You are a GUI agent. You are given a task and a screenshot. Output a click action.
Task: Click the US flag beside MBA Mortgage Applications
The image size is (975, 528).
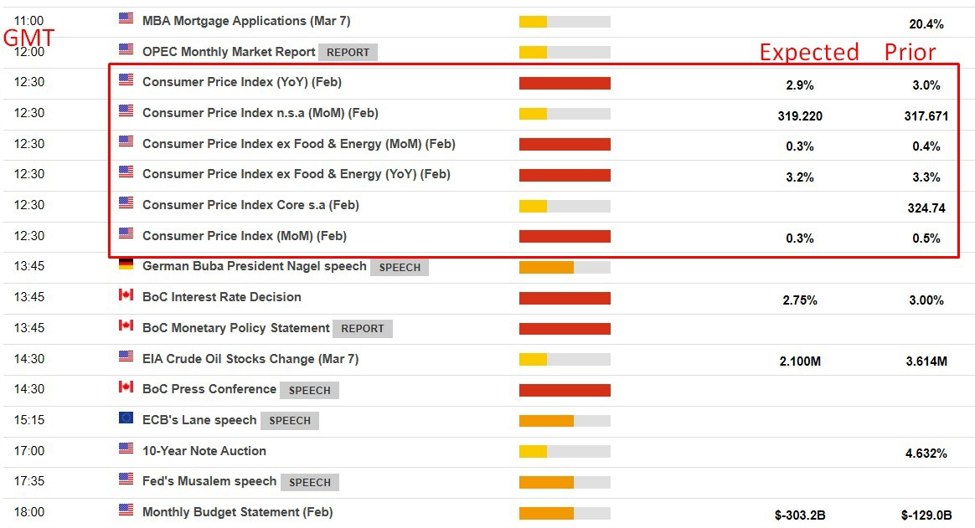point(126,18)
